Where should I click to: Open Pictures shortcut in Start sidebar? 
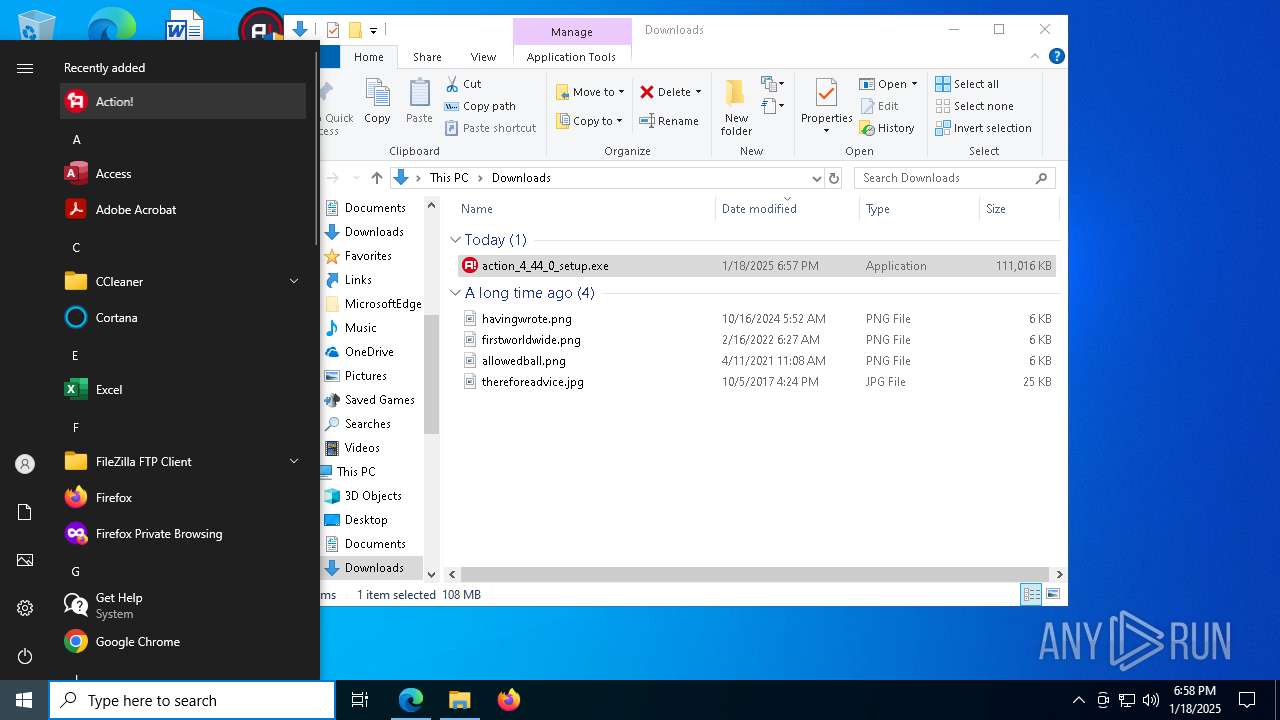click(x=25, y=560)
